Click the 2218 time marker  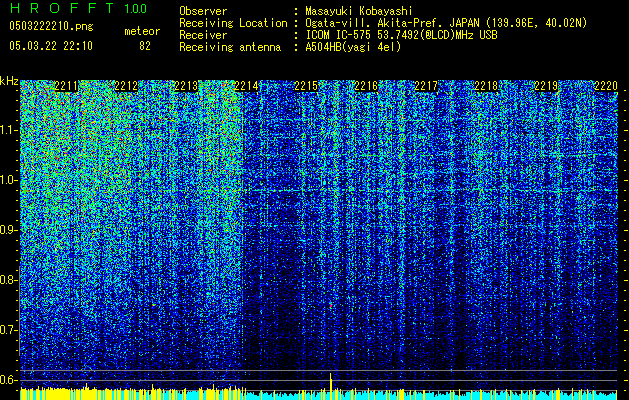click(486, 86)
